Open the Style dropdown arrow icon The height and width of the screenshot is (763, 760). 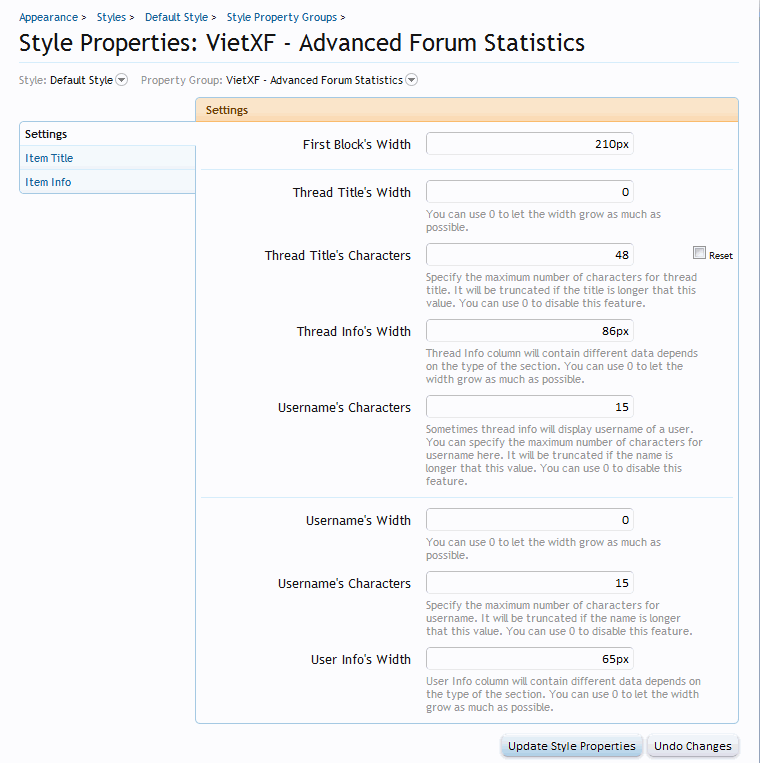(122, 79)
